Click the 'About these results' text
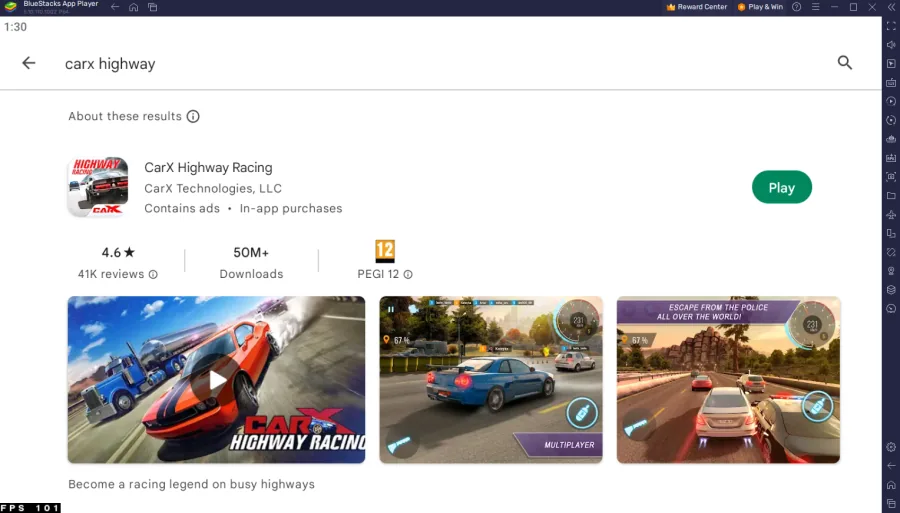Image resolution: width=900 pixels, height=513 pixels. pyautogui.click(x=125, y=116)
